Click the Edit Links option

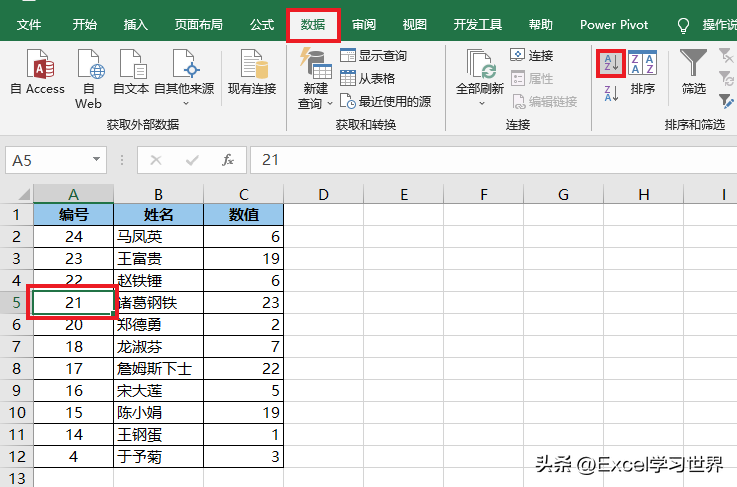pos(544,101)
